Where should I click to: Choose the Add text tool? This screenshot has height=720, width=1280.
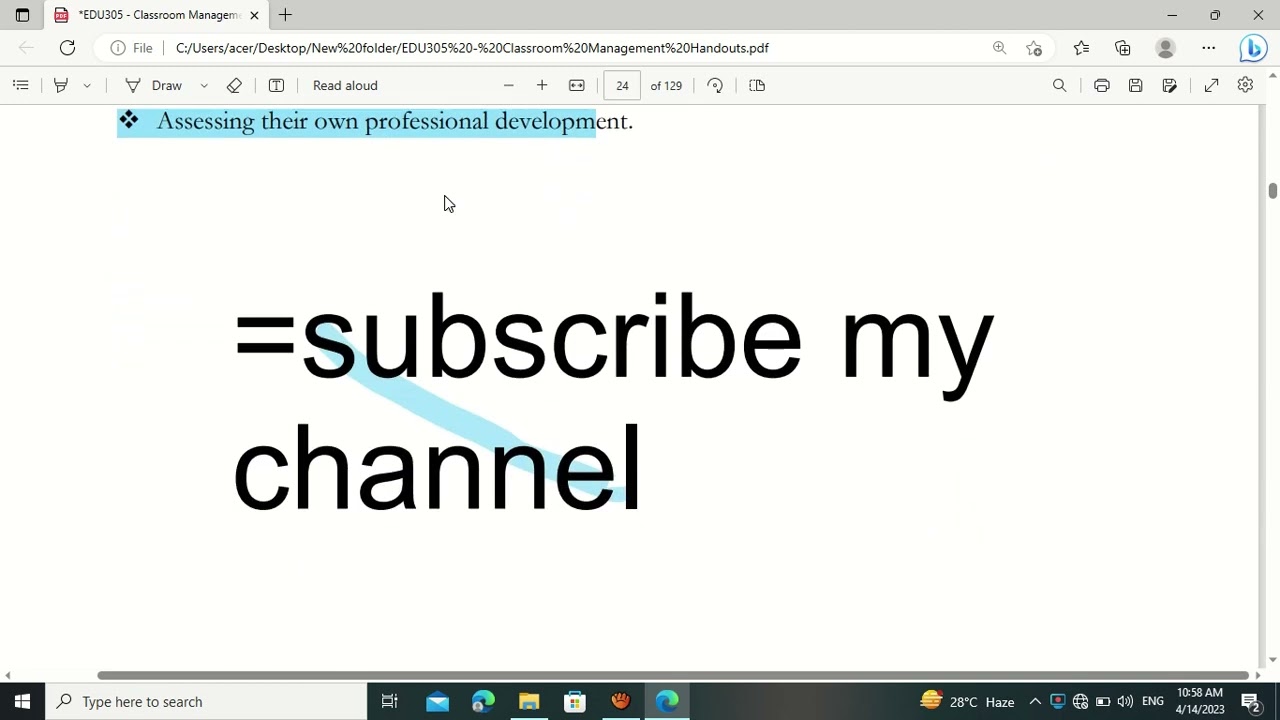[276, 85]
